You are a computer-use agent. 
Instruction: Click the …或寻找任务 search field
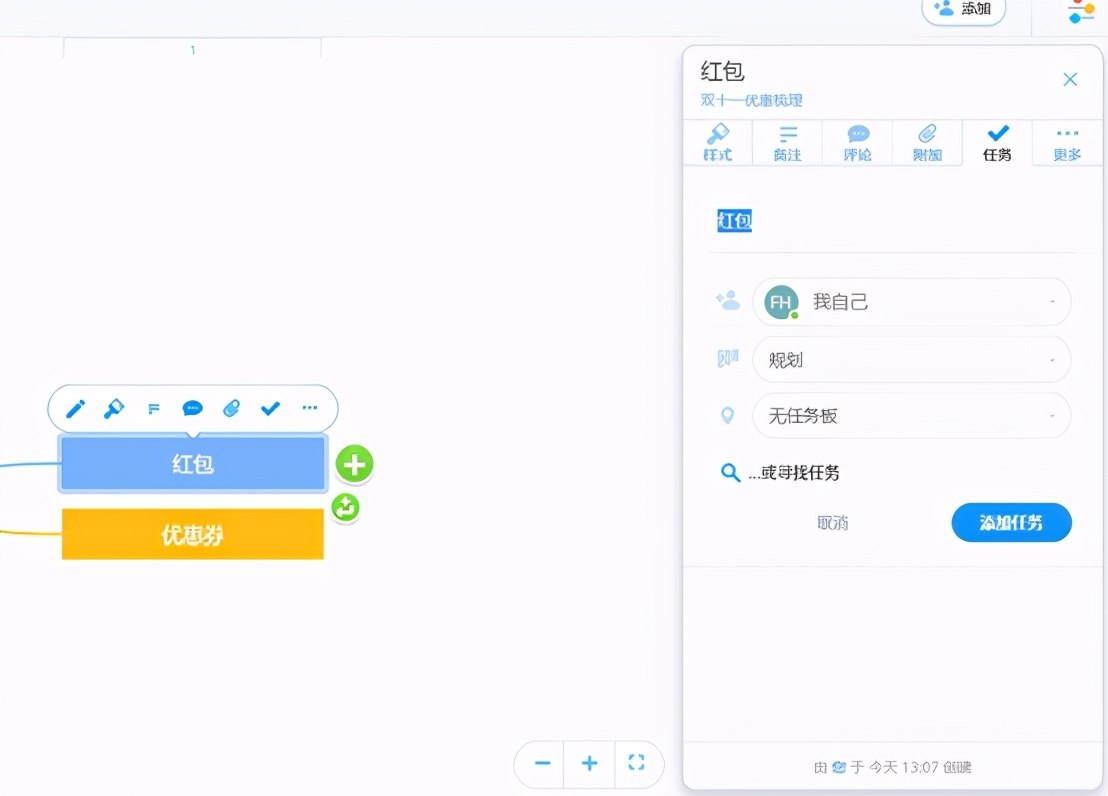(x=794, y=473)
